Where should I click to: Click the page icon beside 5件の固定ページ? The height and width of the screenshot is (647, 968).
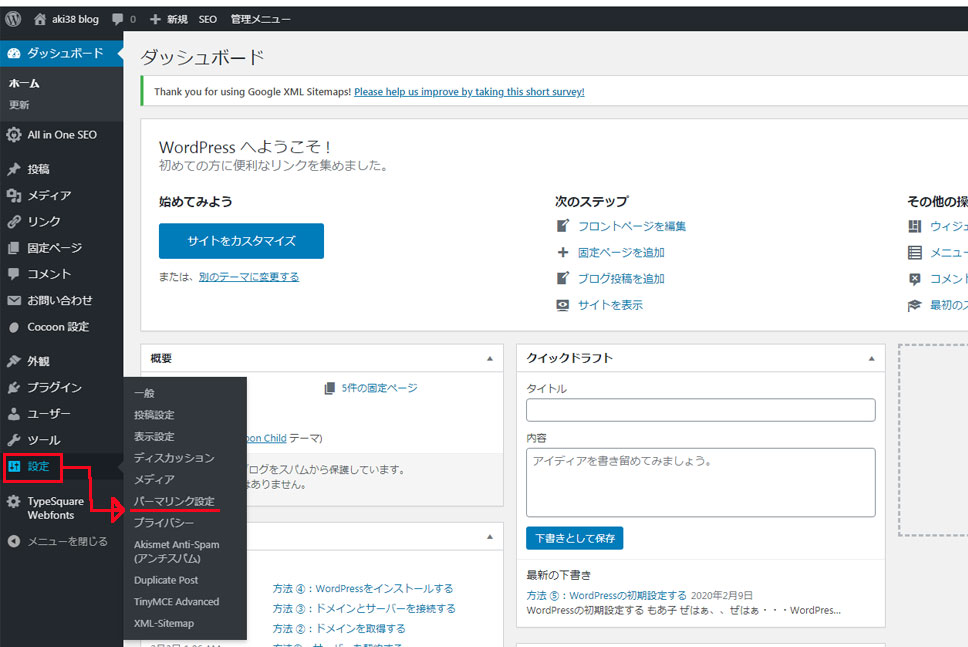[x=330, y=388]
